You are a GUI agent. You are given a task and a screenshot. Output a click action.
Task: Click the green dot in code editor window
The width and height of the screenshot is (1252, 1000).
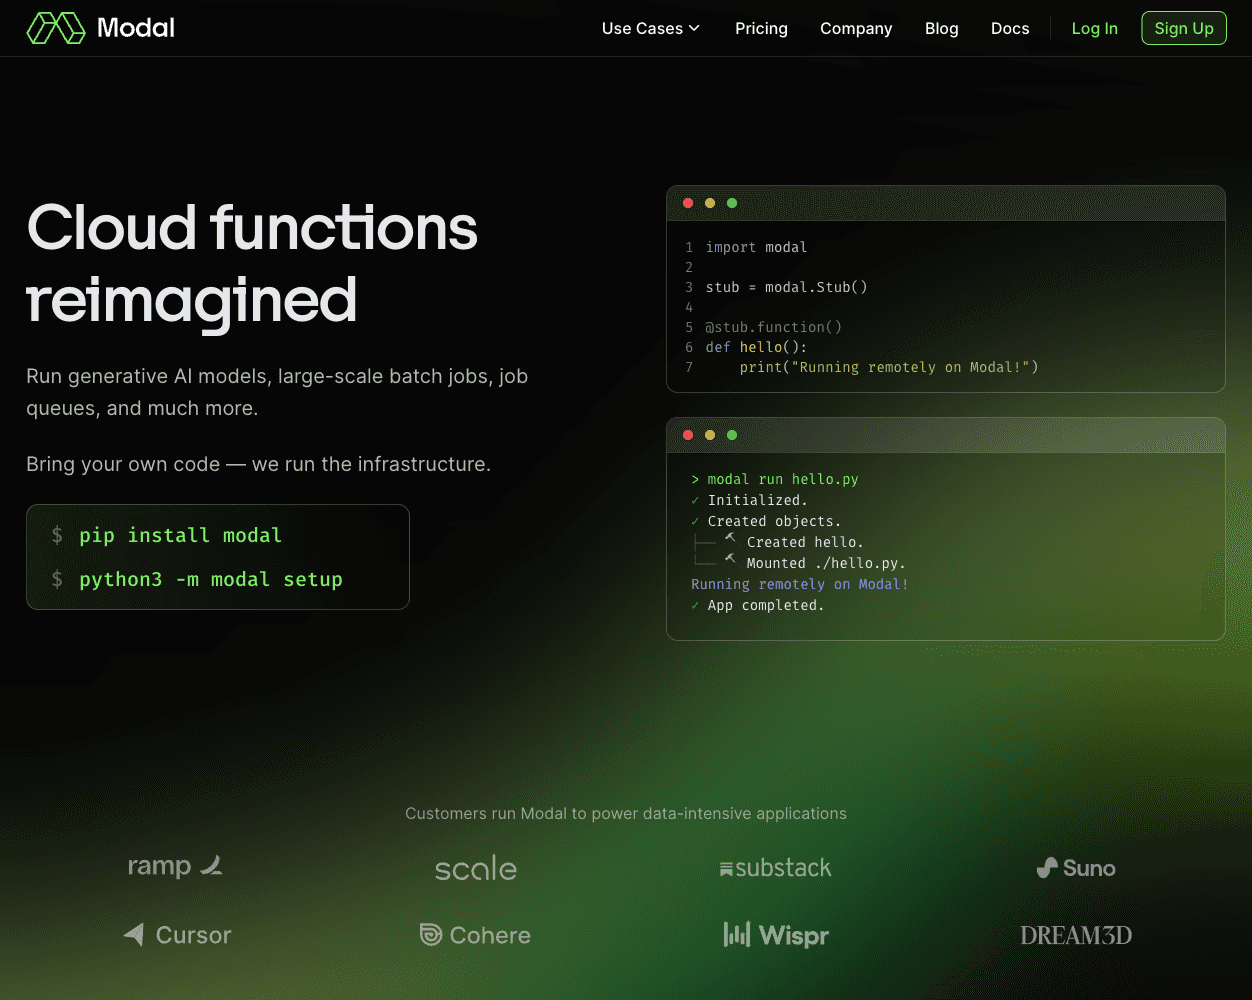[x=732, y=203]
